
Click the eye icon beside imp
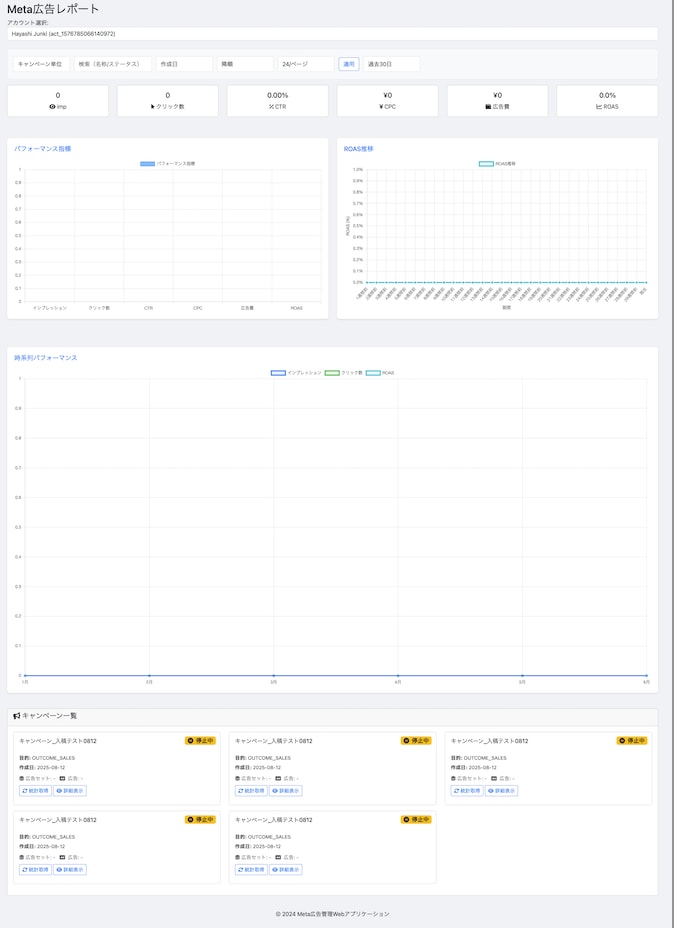(52, 107)
